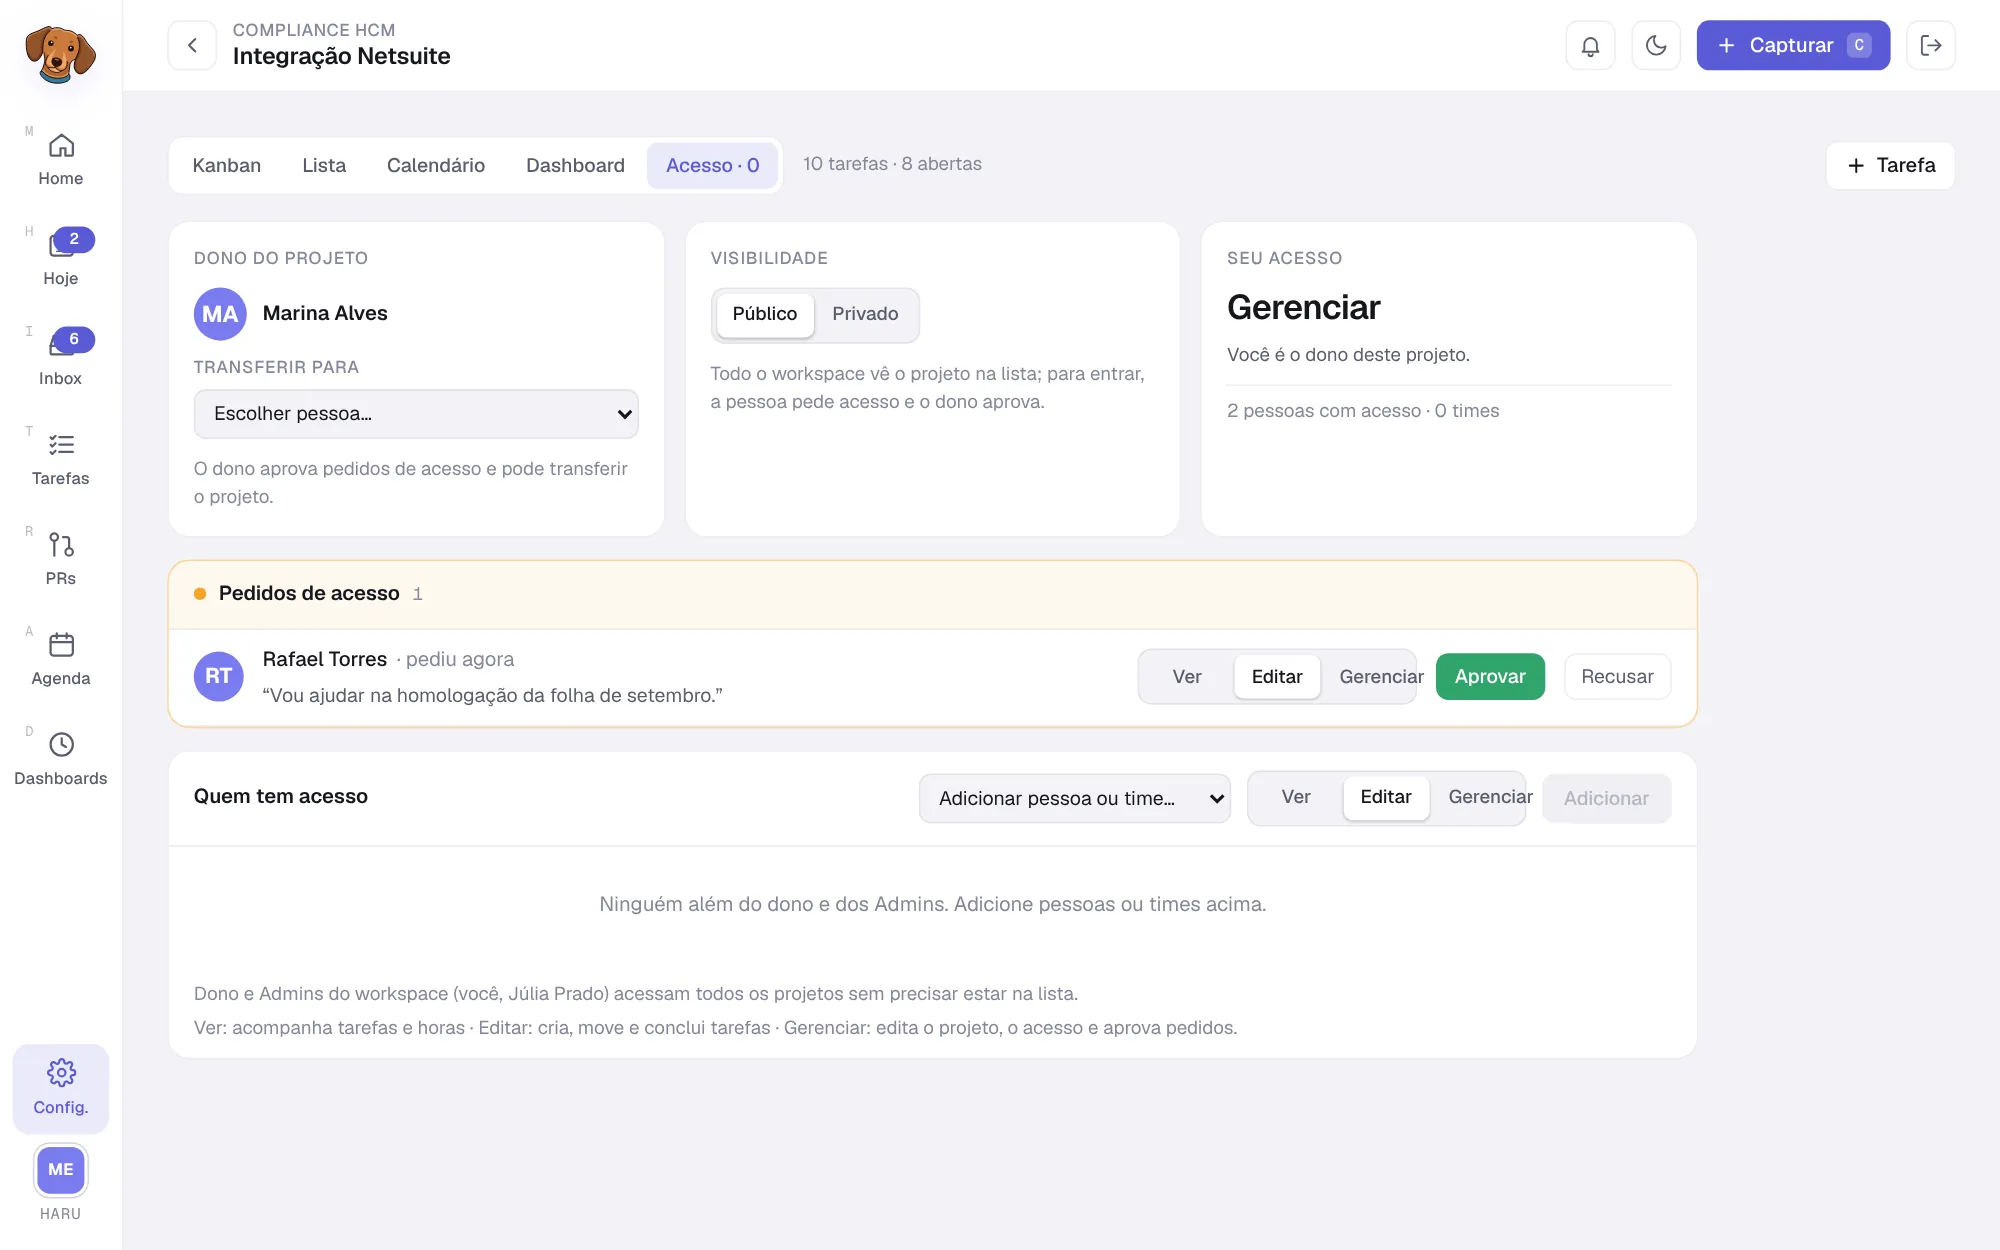The width and height of the screenshot is (2000, 1250).
Task: Open the Escolher pessoa dropdown
Action: 416,414
